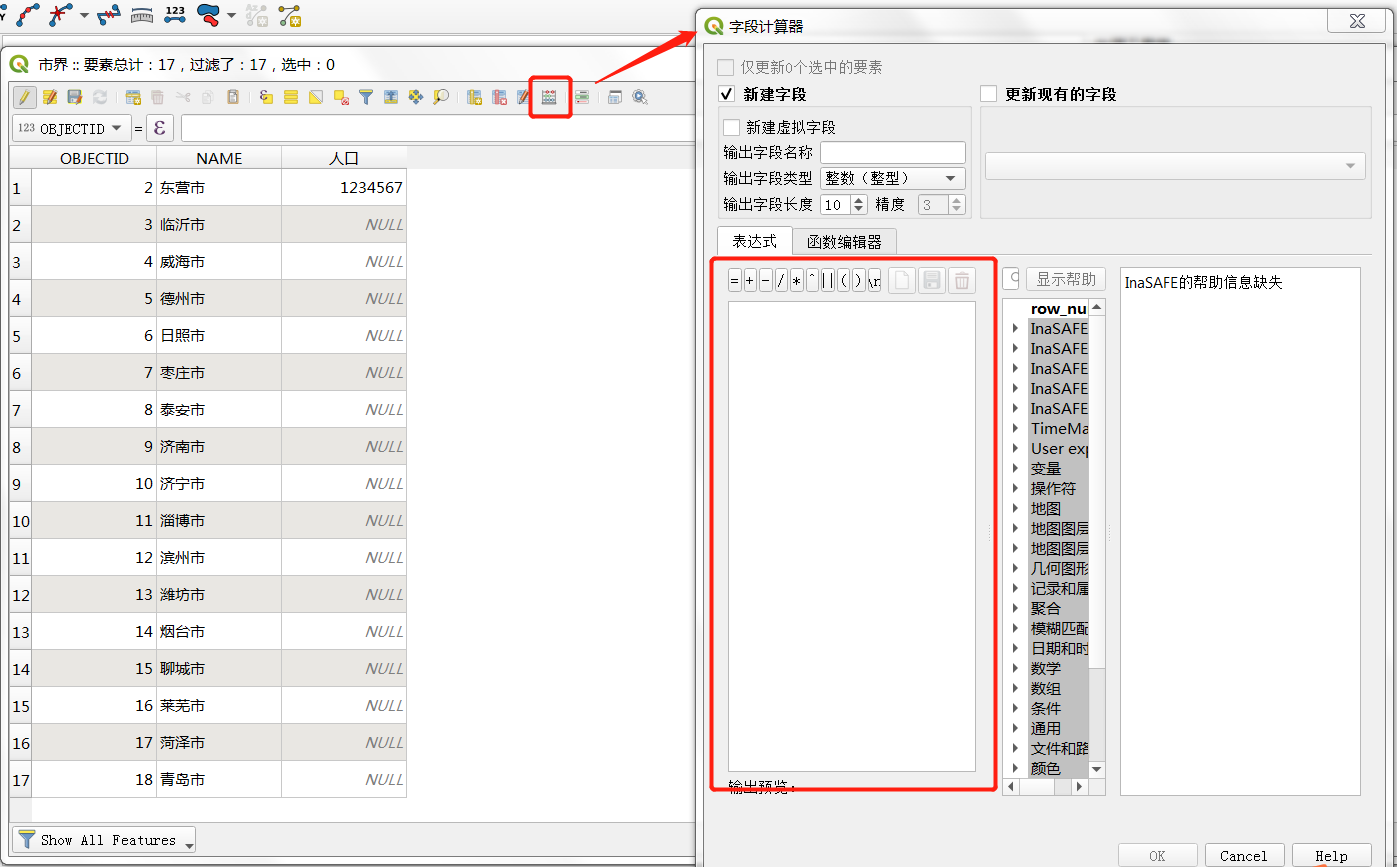Open the OBJECTID field selector dropdown
The height and width of the screenshot is (867, 1397).
[71, 128]
